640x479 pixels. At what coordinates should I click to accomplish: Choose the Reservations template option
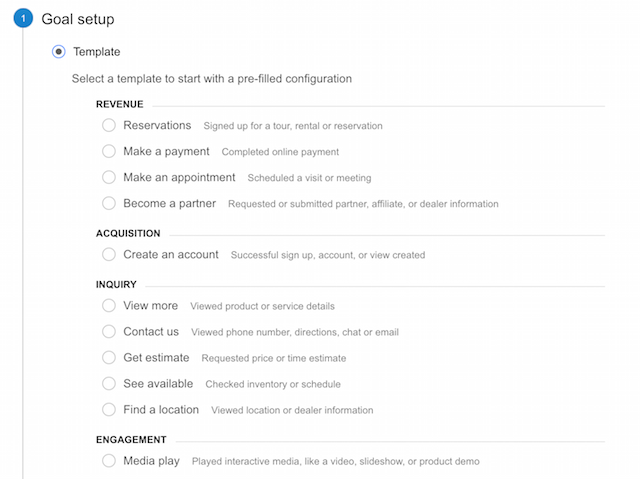109,125
